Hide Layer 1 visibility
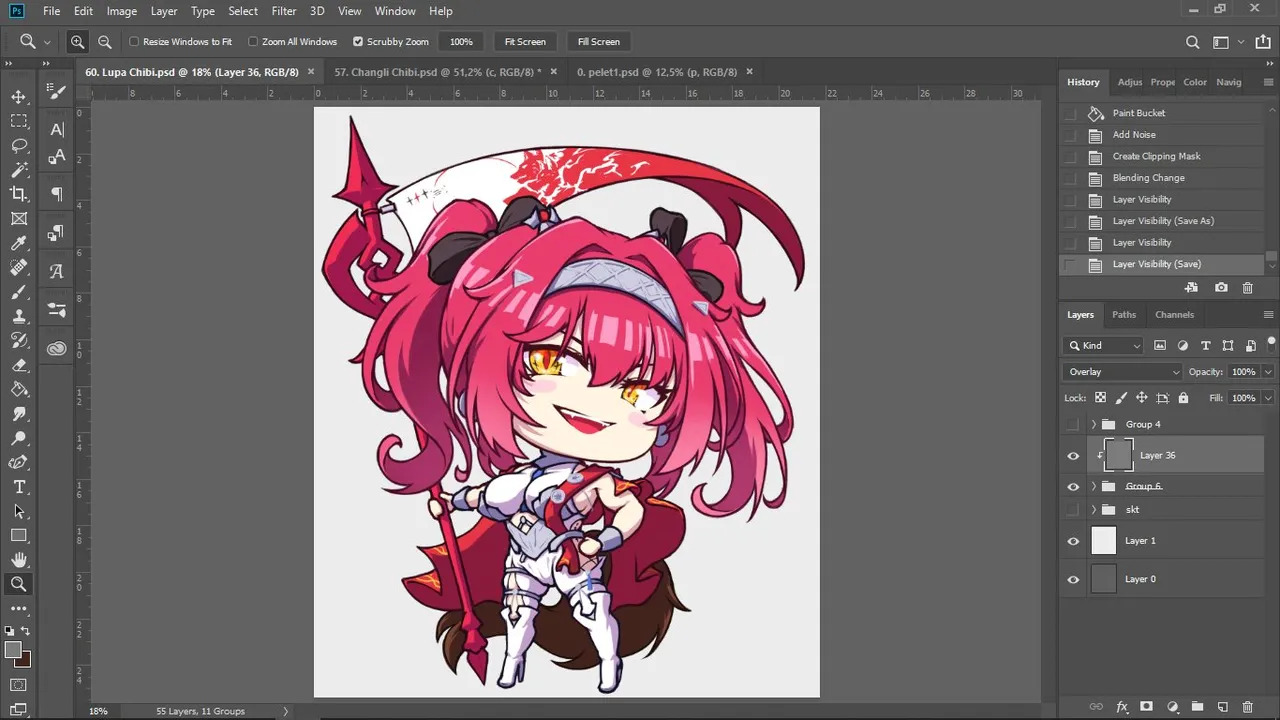This screenshot has width=1280, height=720. point(1073,541)
